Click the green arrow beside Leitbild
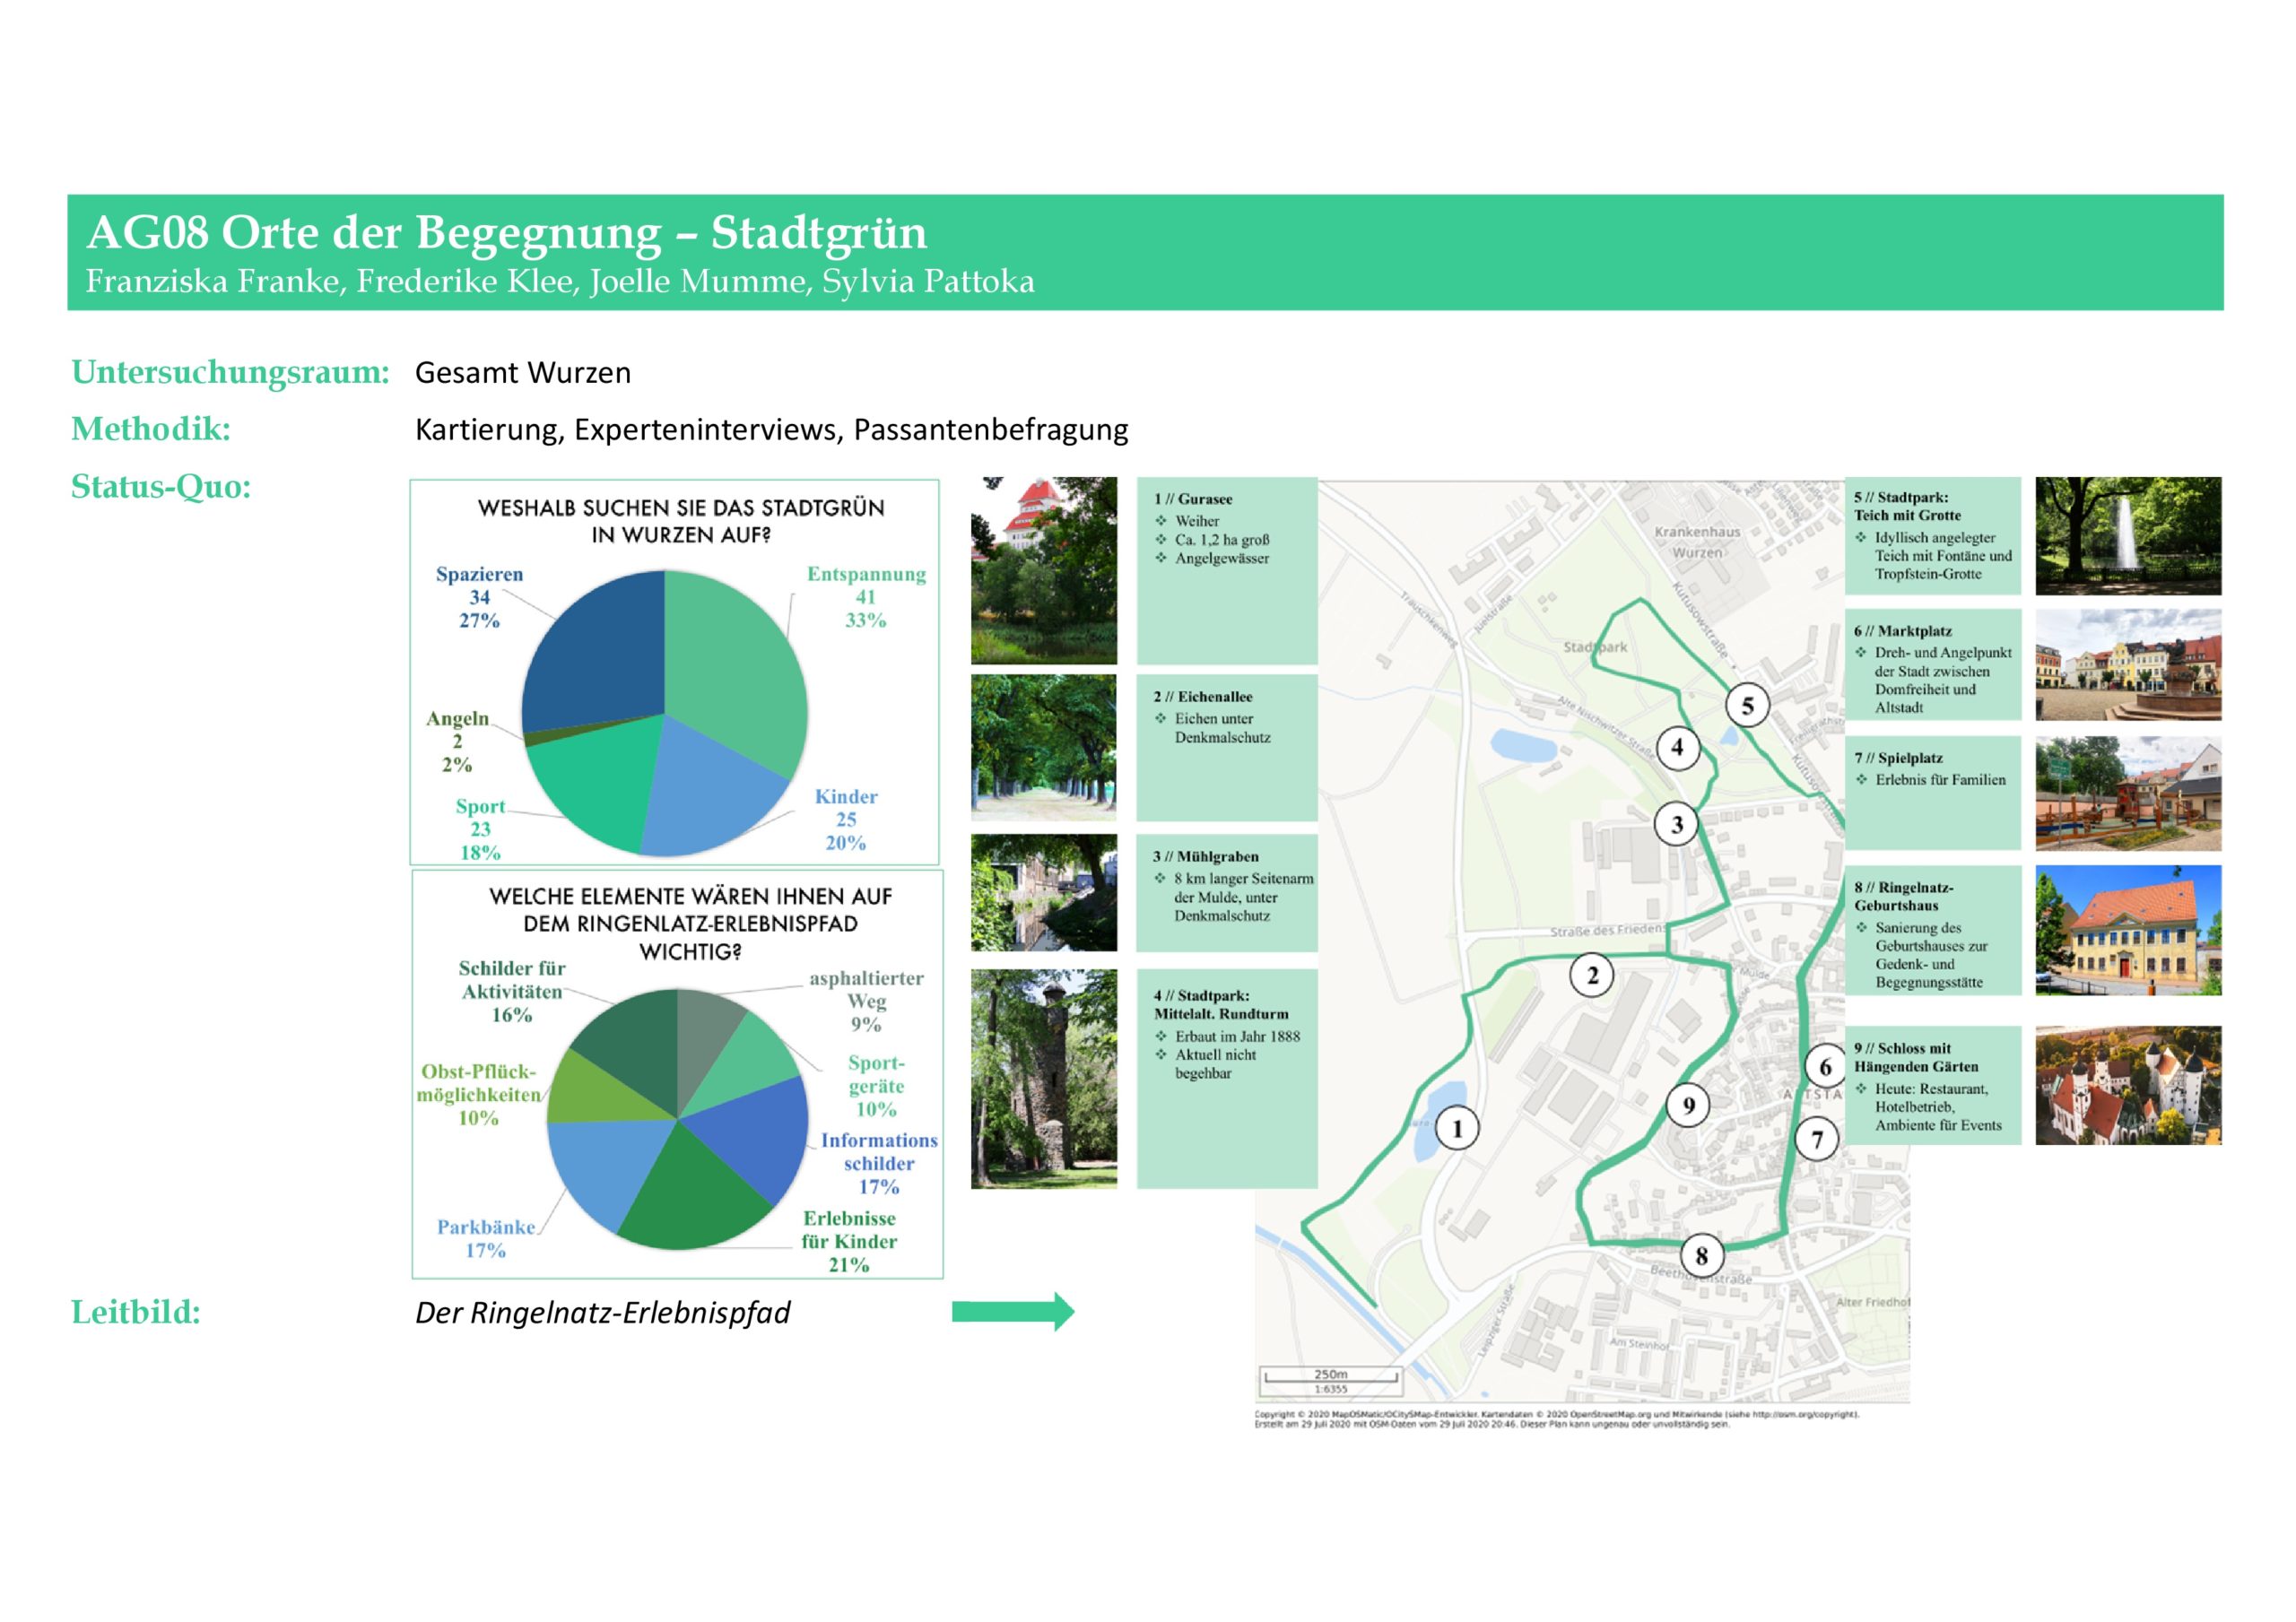2296x1622 pixels. tap(1012, 1311)
